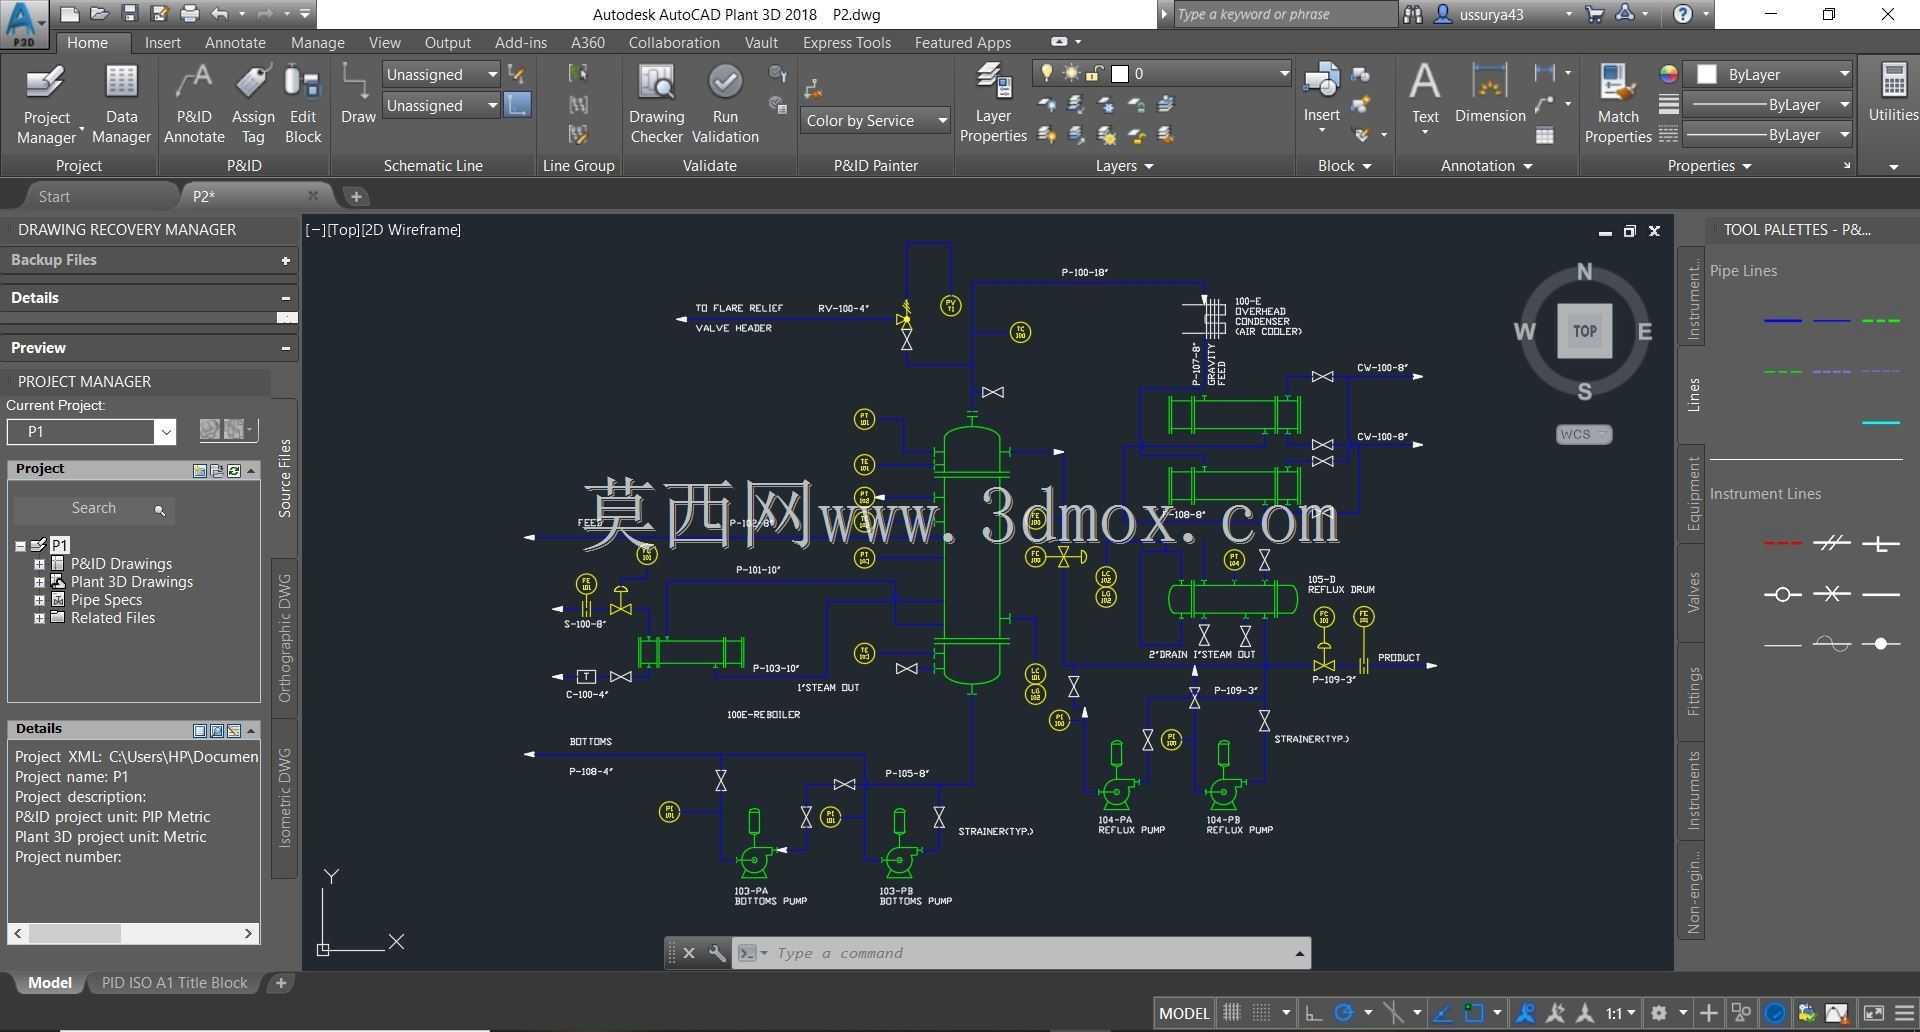The width and height of the screenshot is (1920, 1032).
Task: Click the white layer color swatch
Action: click(1120, 73)
